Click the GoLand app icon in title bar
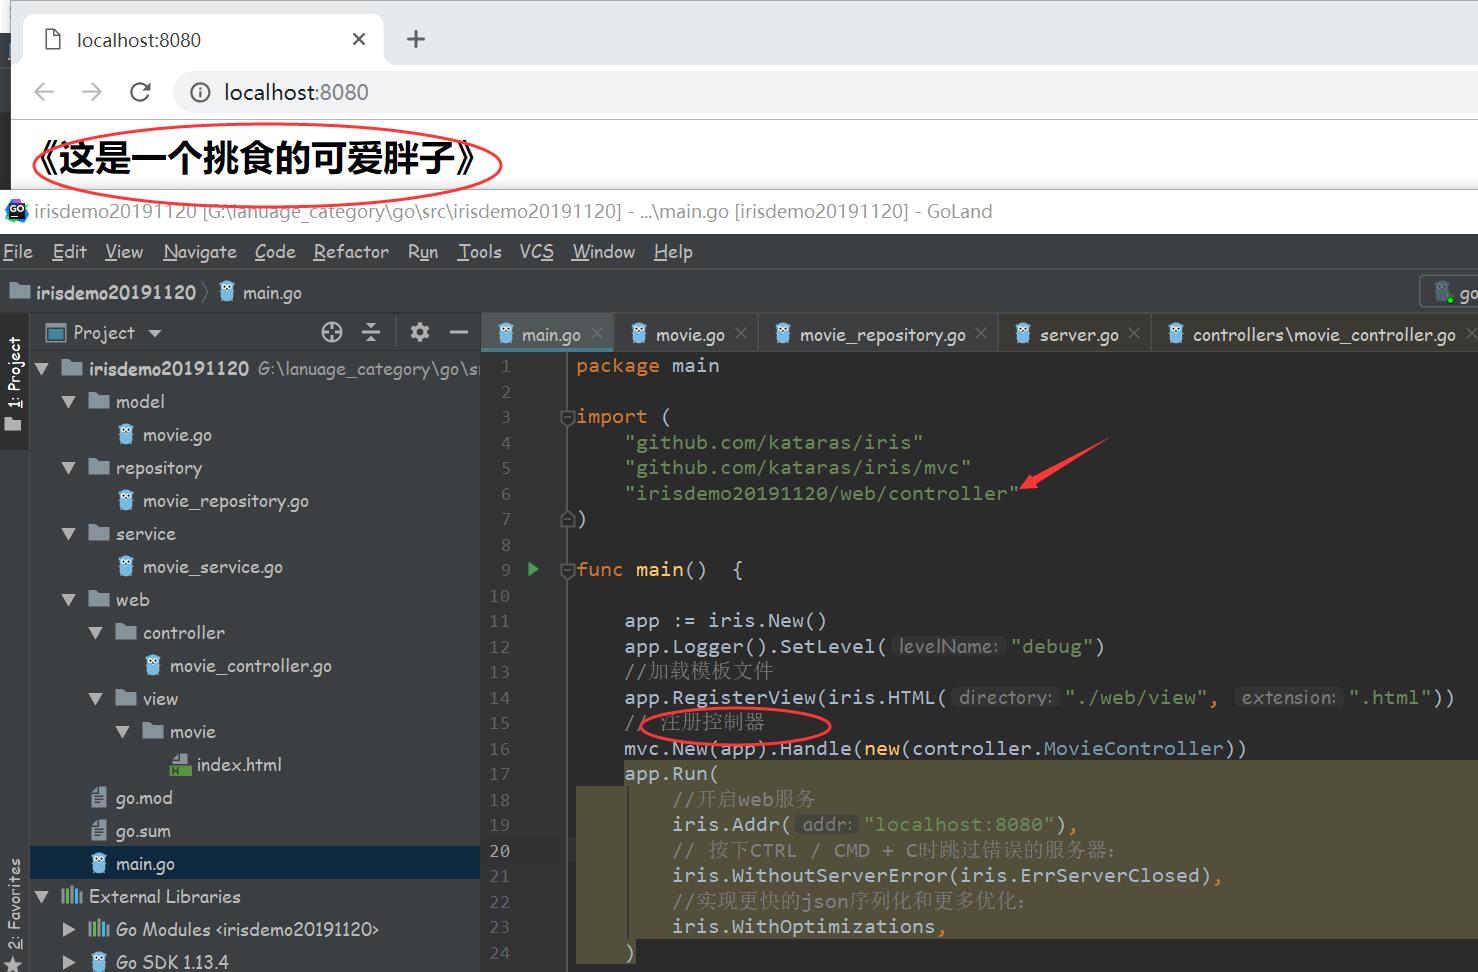The height and width of the screenshot is (972, 1478). click(x=16, y=210)
